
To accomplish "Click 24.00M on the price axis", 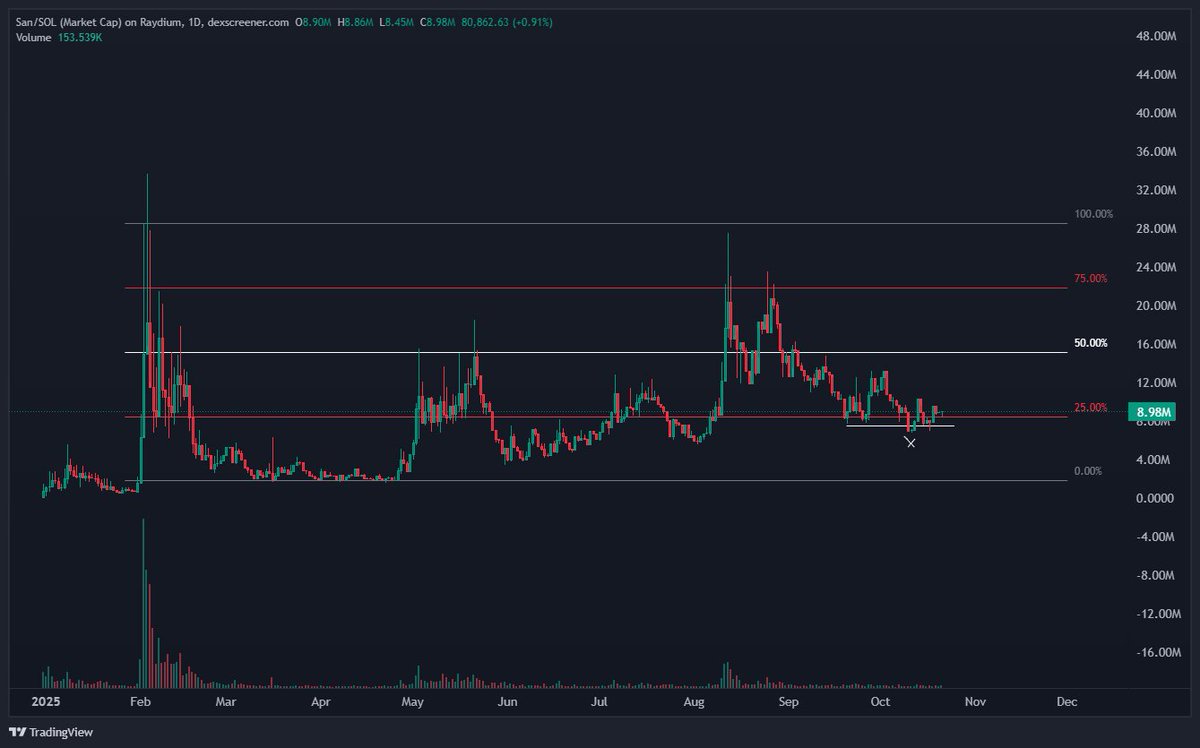I will click(1154, 268).
